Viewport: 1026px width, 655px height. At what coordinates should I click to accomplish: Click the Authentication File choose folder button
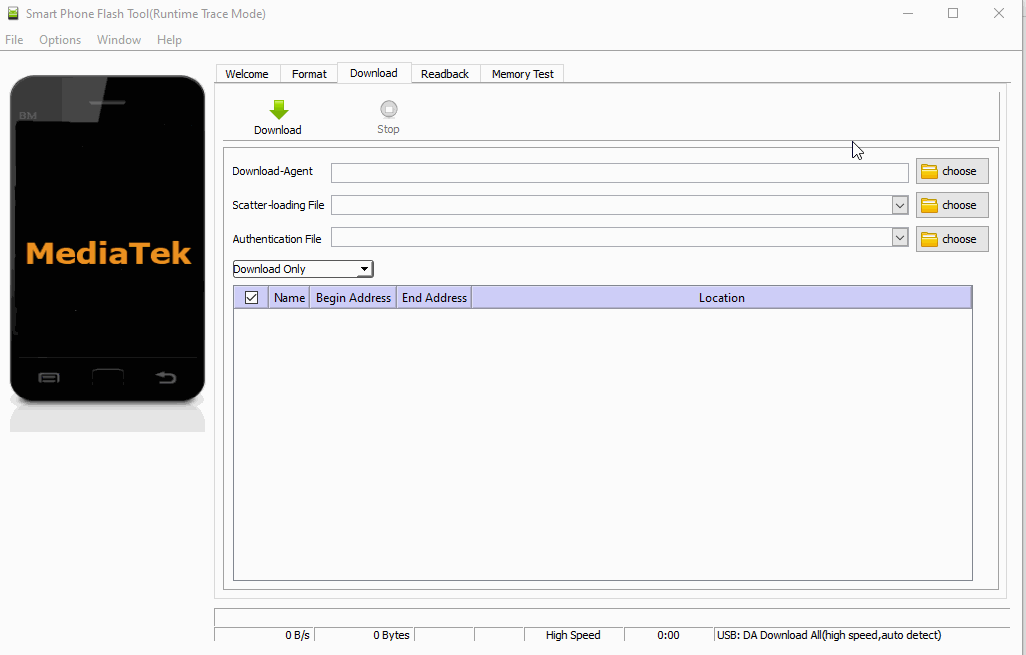pos(951,239)
